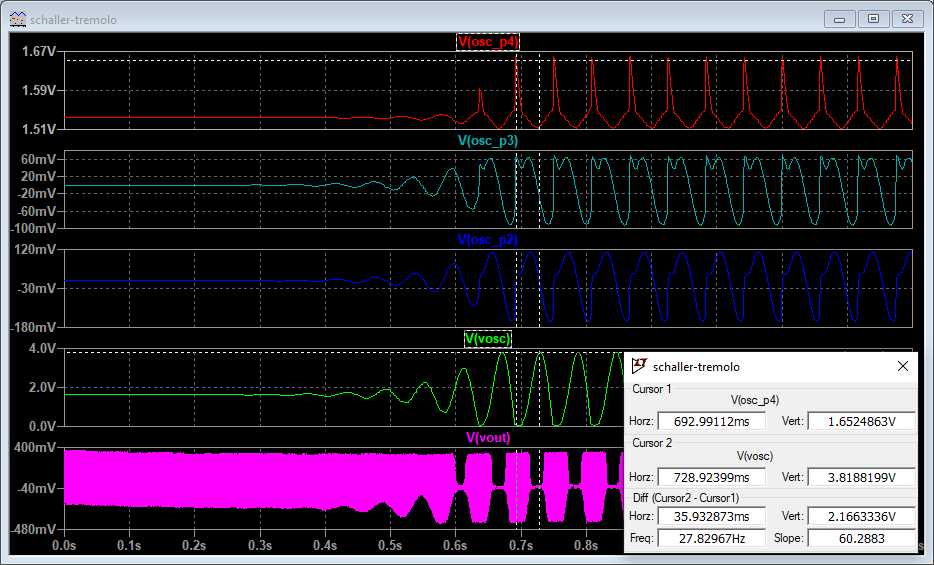Image resolution: width=934 pixels, height=565 pixels.
Task: Click the 1.67V label on top pane axis
Action: [38, 52]
